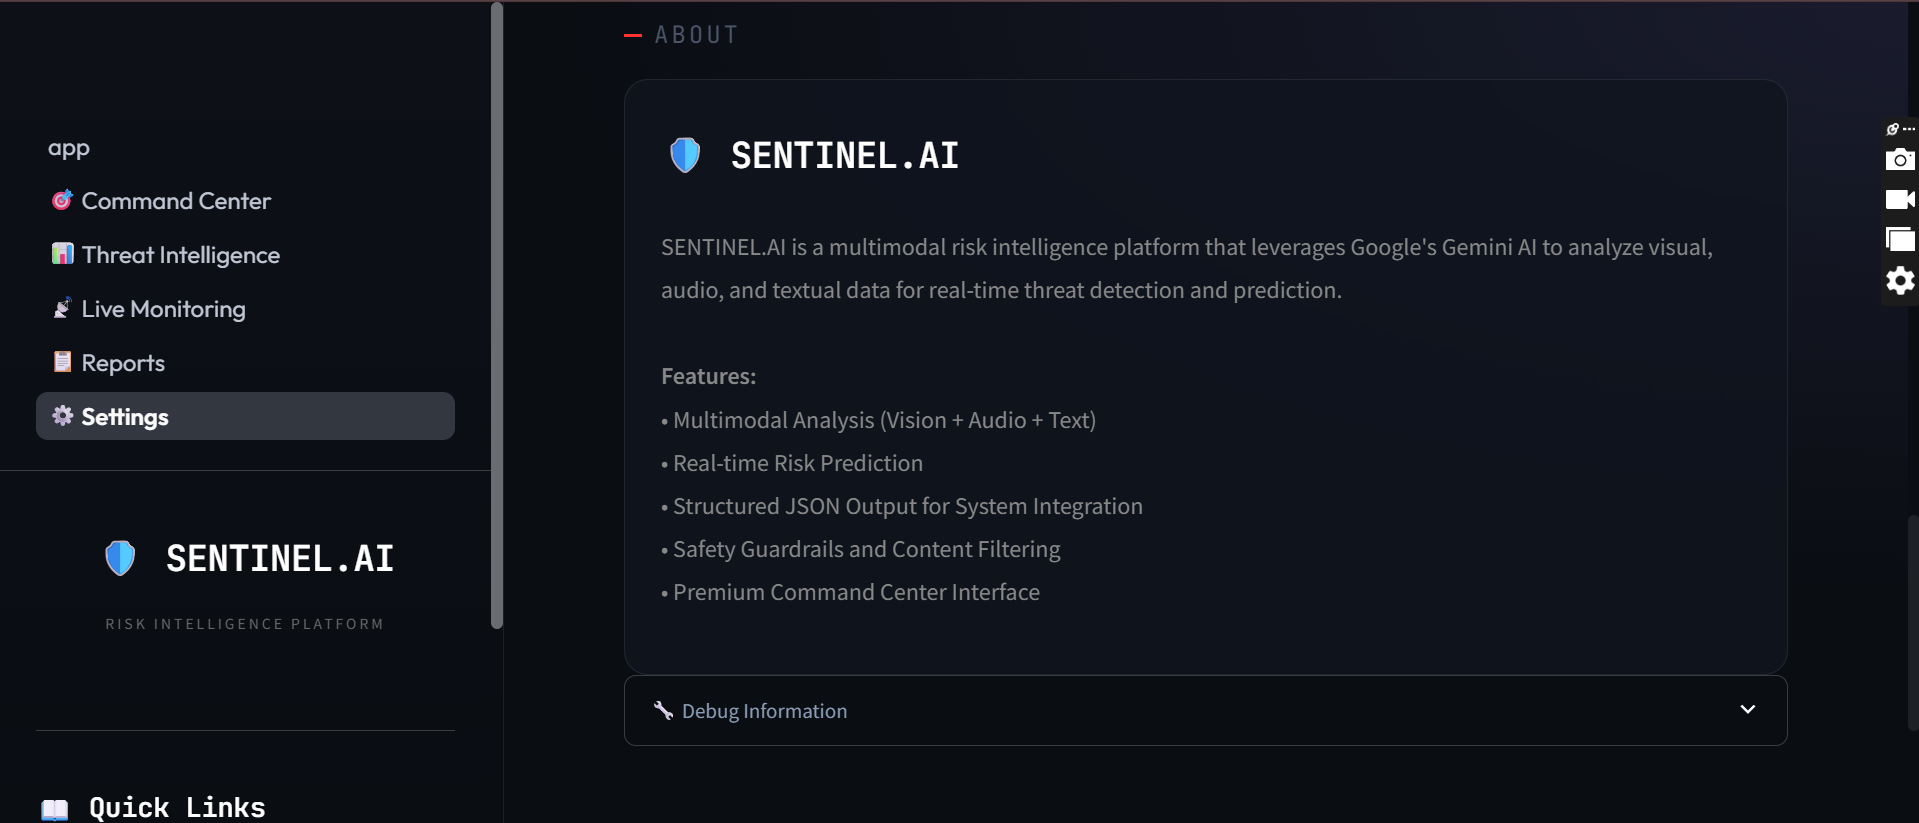Click the Command Center target icon
The height and width of the screenshot is (823, 1919).
[x=62, y=200]
